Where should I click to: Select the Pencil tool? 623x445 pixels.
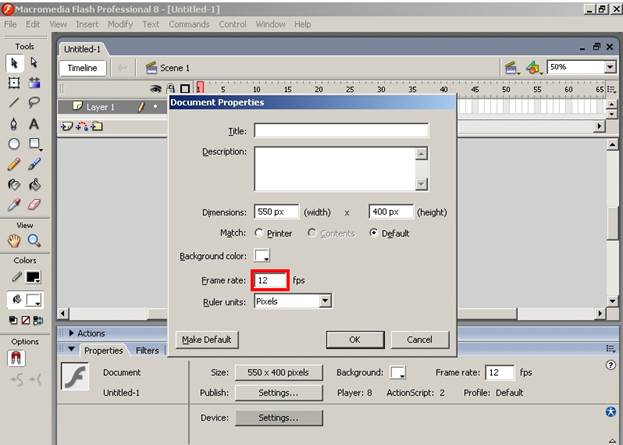(x=14, y=164)
